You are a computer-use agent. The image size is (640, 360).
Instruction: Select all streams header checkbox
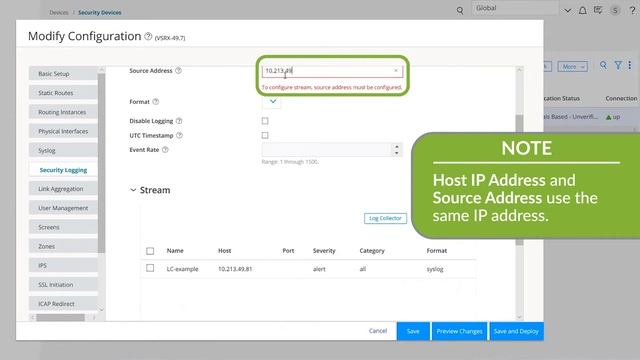[150, 251]
